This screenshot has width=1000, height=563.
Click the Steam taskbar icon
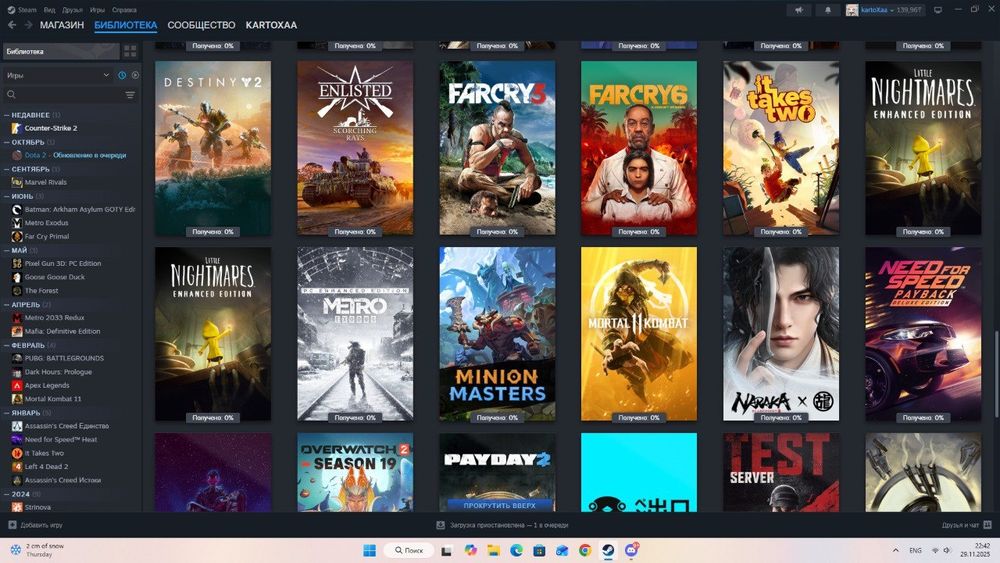[x=608, y=550]
